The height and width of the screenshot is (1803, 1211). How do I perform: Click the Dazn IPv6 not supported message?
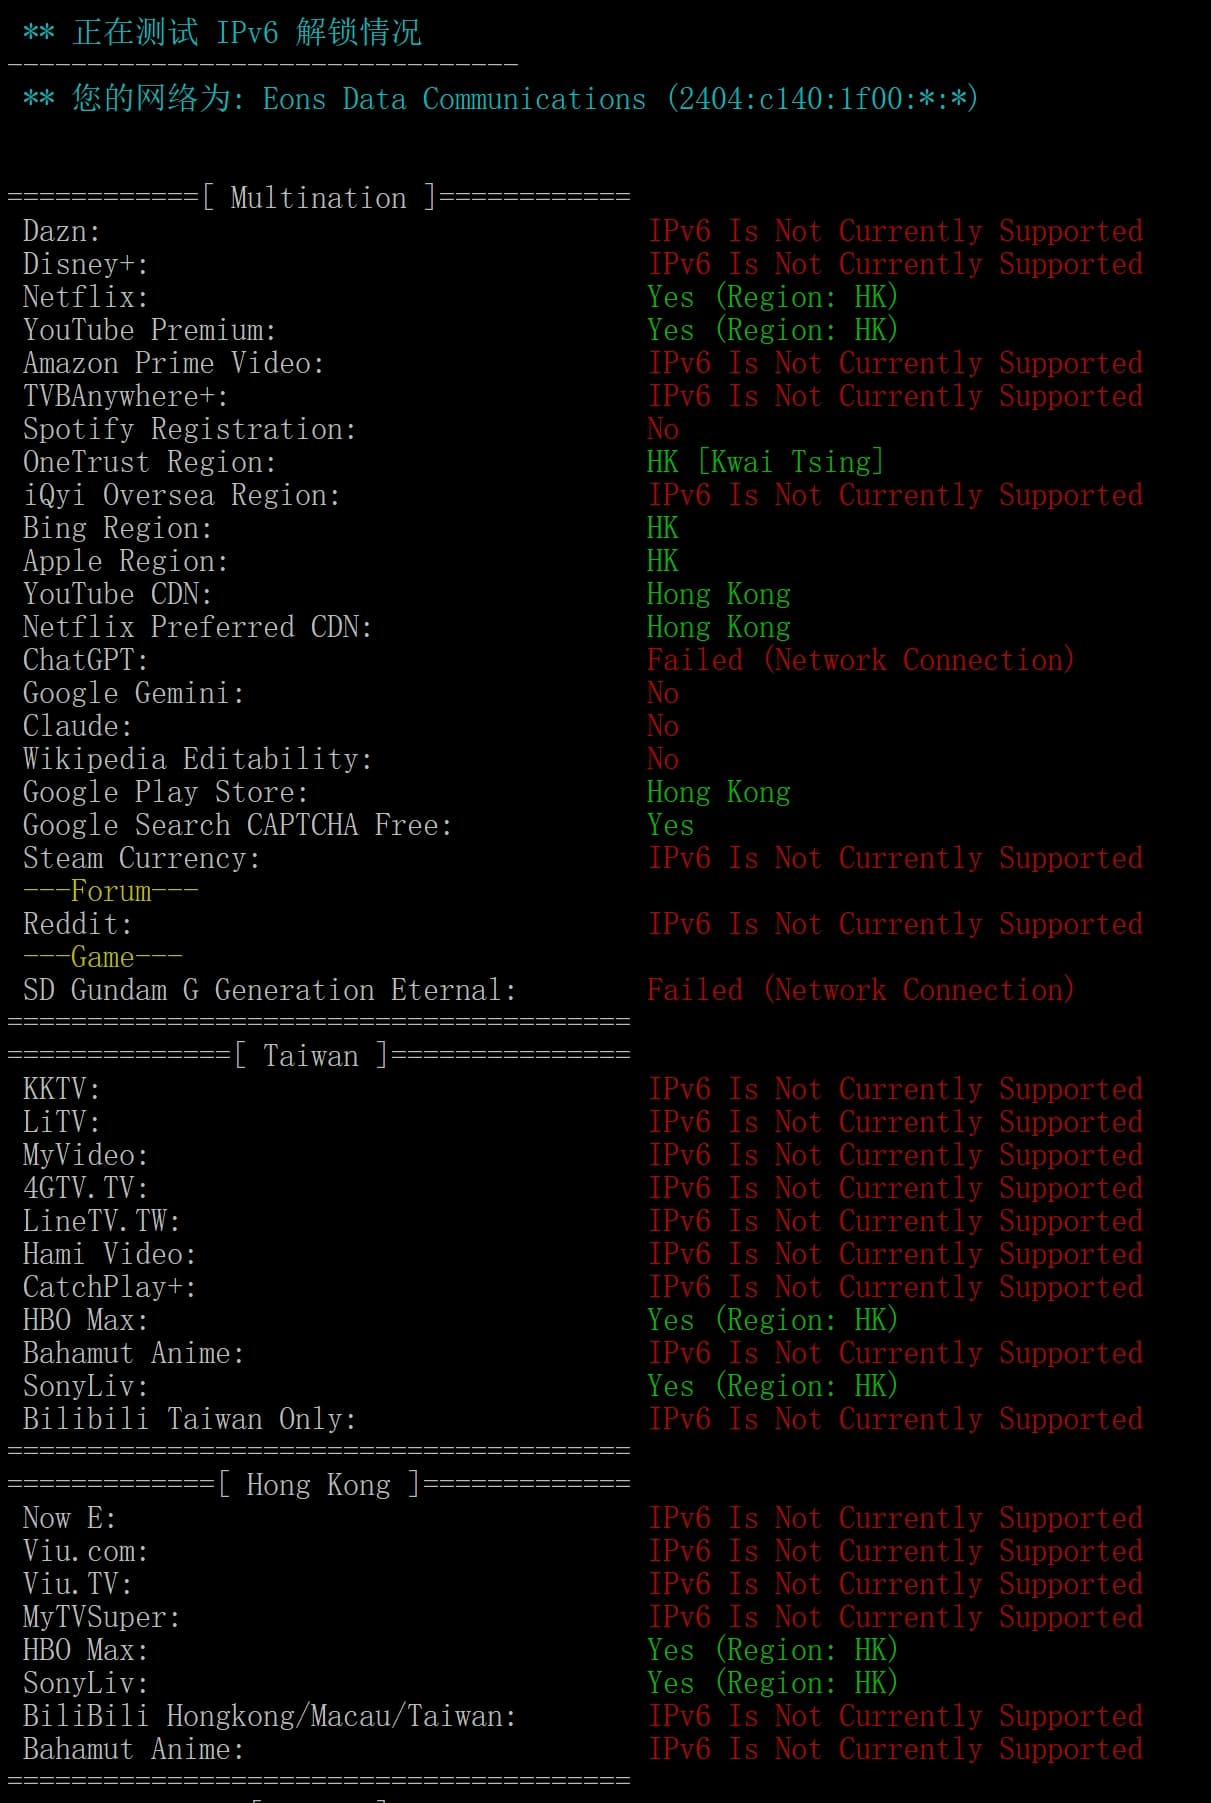click(895, 231)
